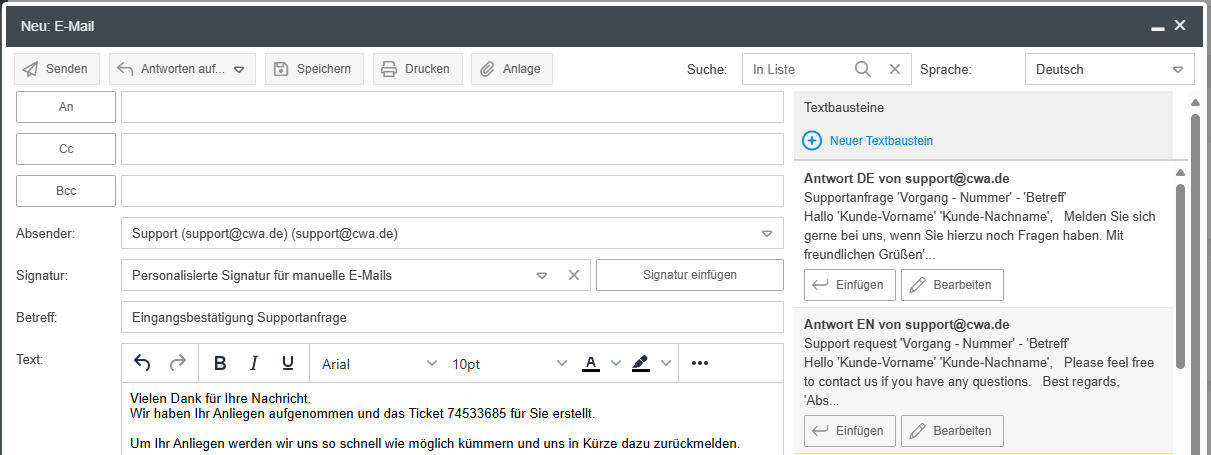
Task: Click into the Betreff subject field
Action: pyautogui.click(x=452, y=317)
